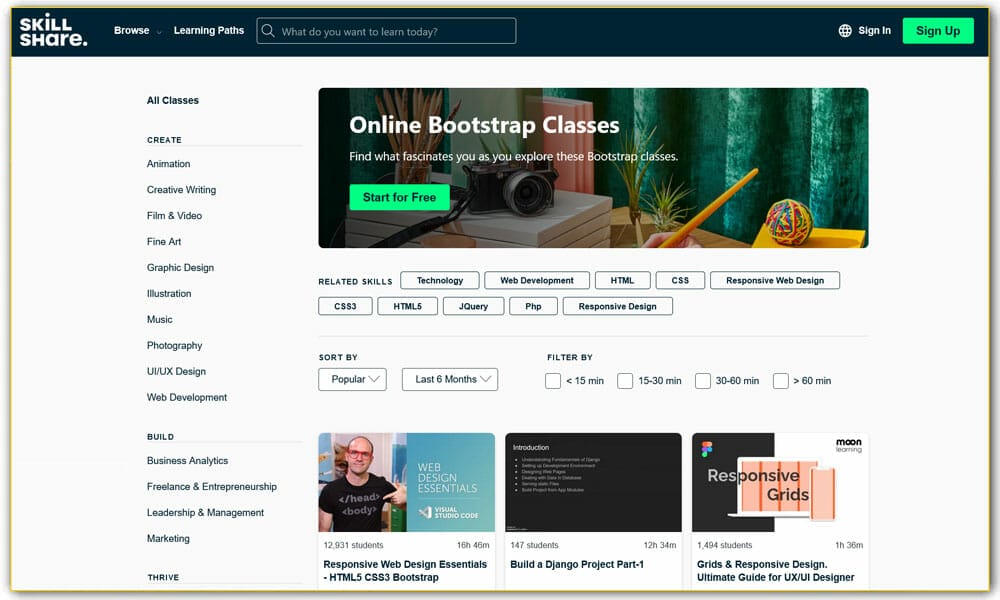The height and width of the screenshot is (600, 1000).
Task: Open the "Build a Django Project Part-1" thumbnail
Action: pos(593,482)
